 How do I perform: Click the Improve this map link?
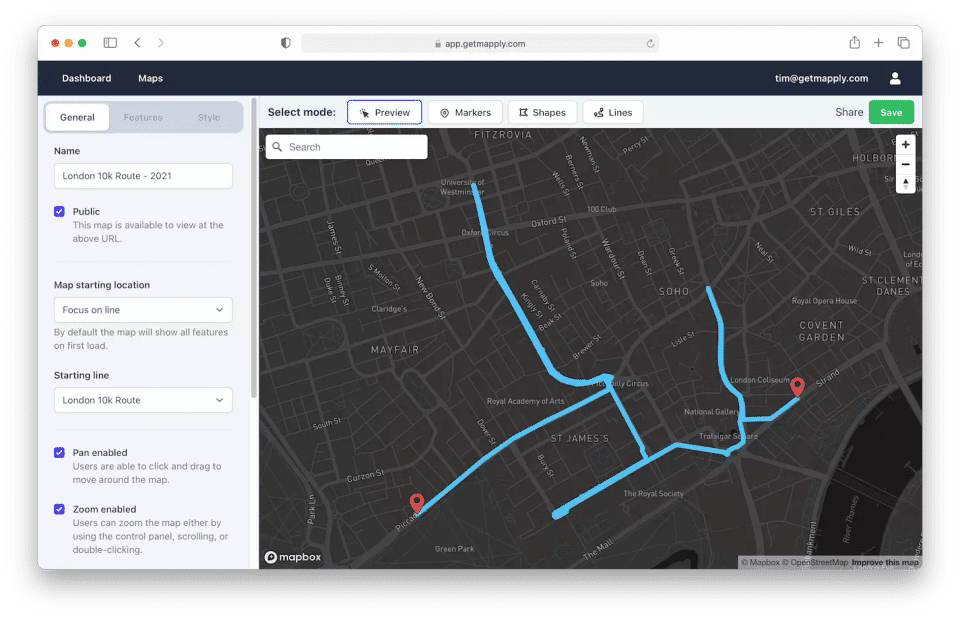(885, 563)
